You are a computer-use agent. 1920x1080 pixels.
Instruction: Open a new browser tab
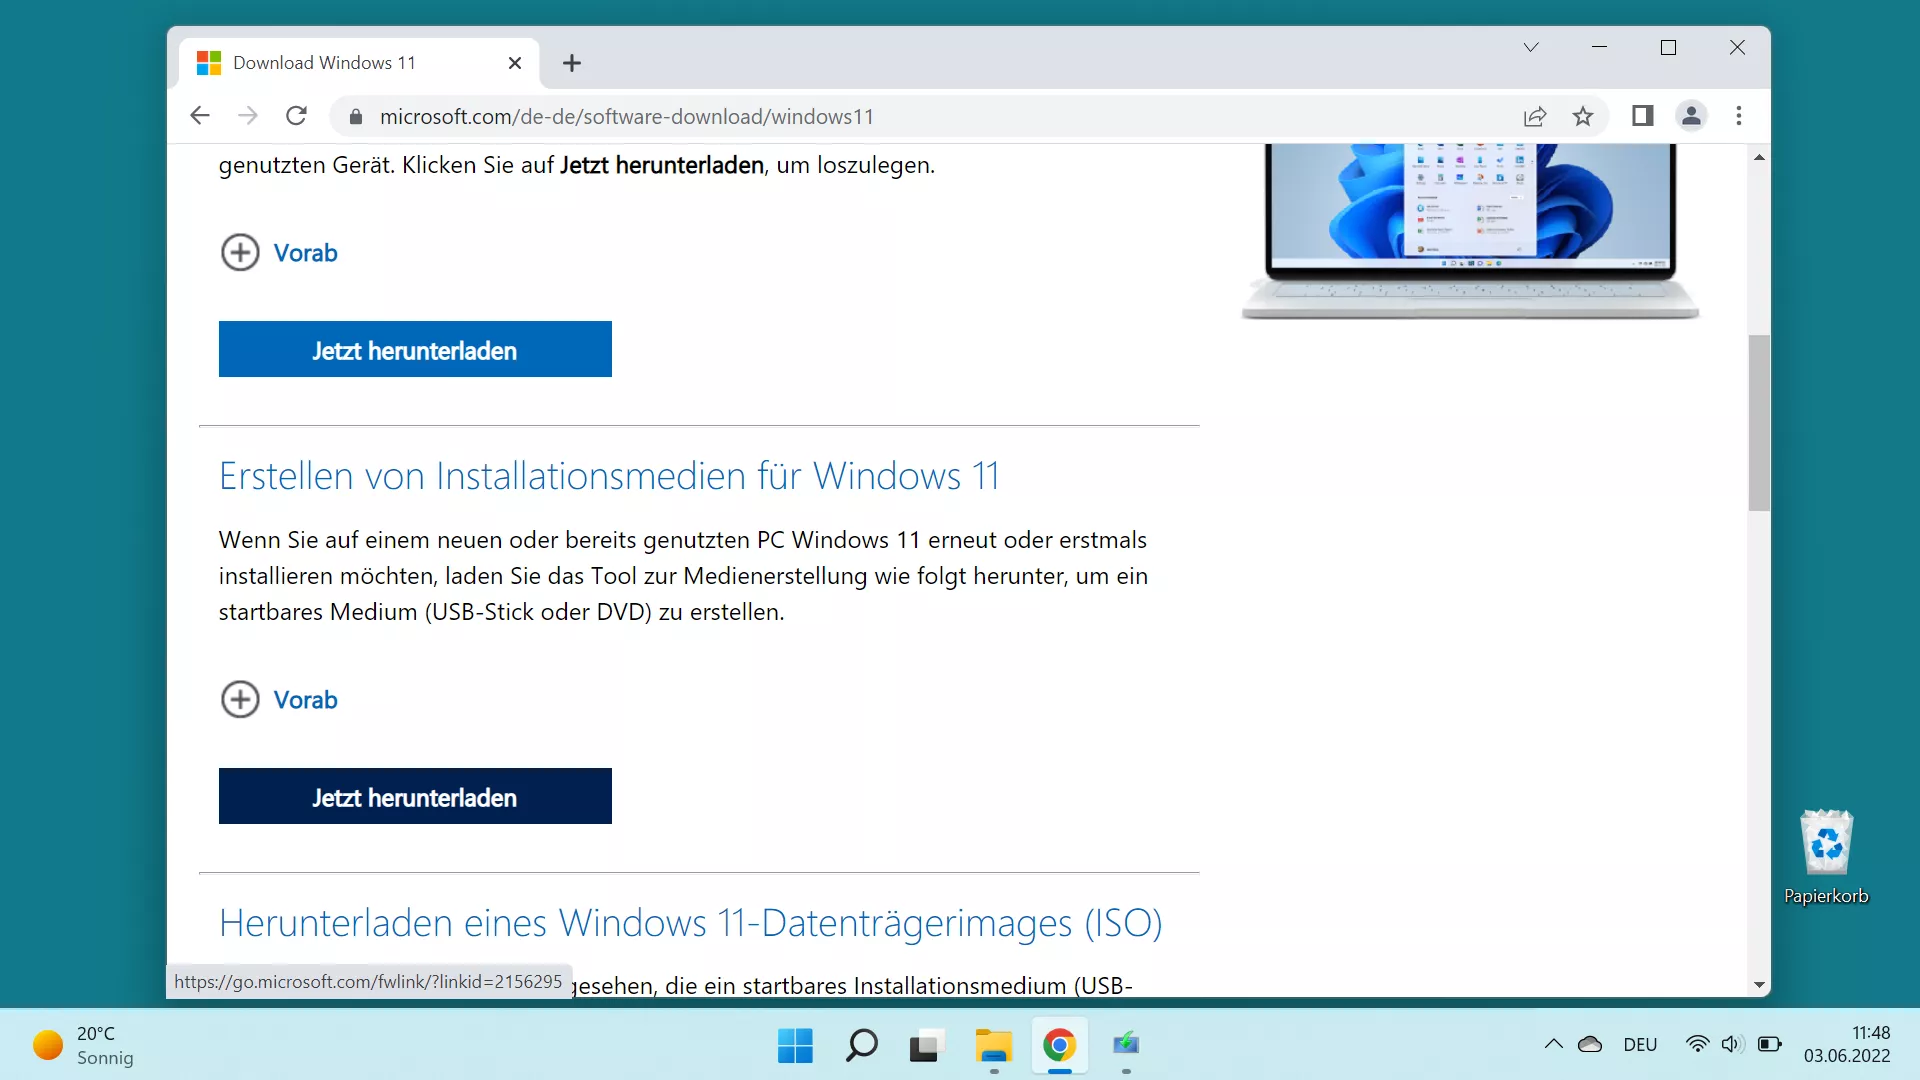point(572,63)
